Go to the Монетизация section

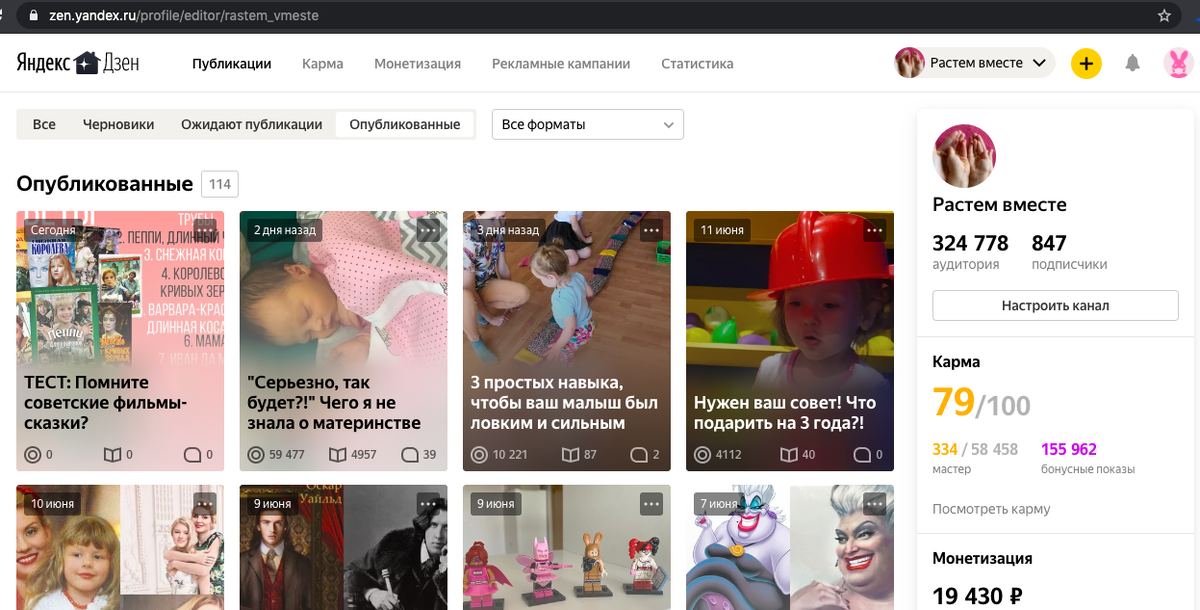pyautogui.click(x=417, y=63)
